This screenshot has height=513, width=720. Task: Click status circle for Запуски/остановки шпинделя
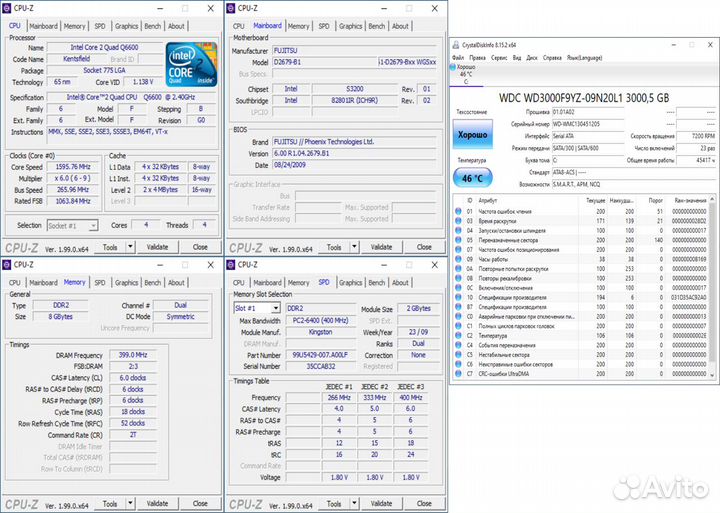point(458,231)
